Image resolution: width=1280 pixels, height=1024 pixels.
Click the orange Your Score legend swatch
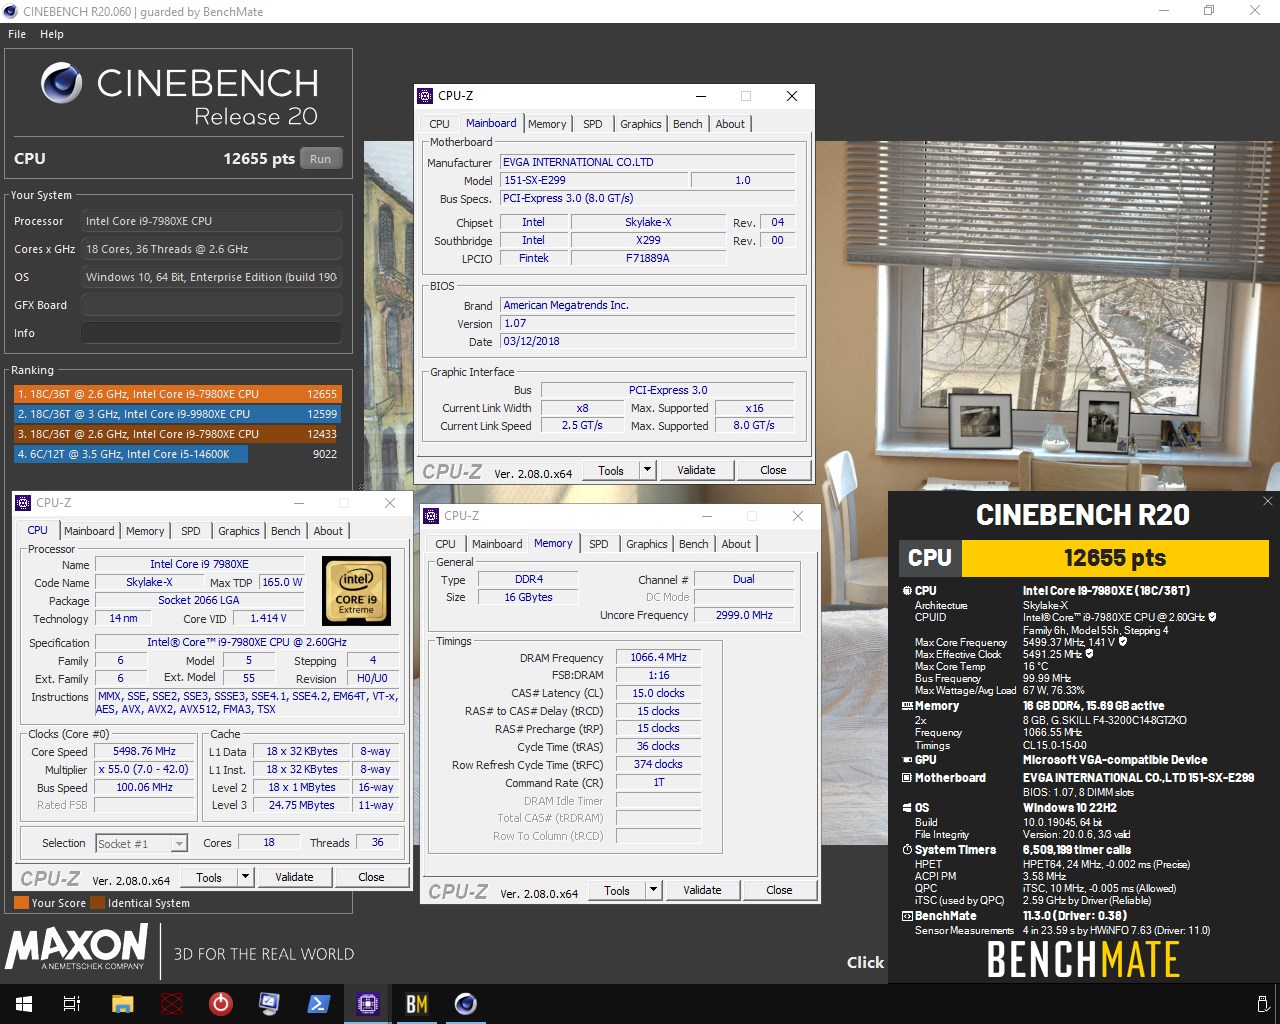[x=21, y=903]
